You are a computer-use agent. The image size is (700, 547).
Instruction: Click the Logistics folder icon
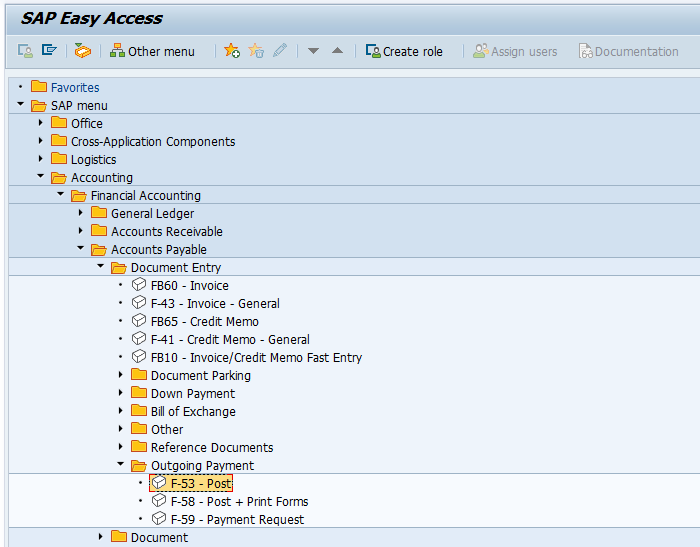click(59, 158)
